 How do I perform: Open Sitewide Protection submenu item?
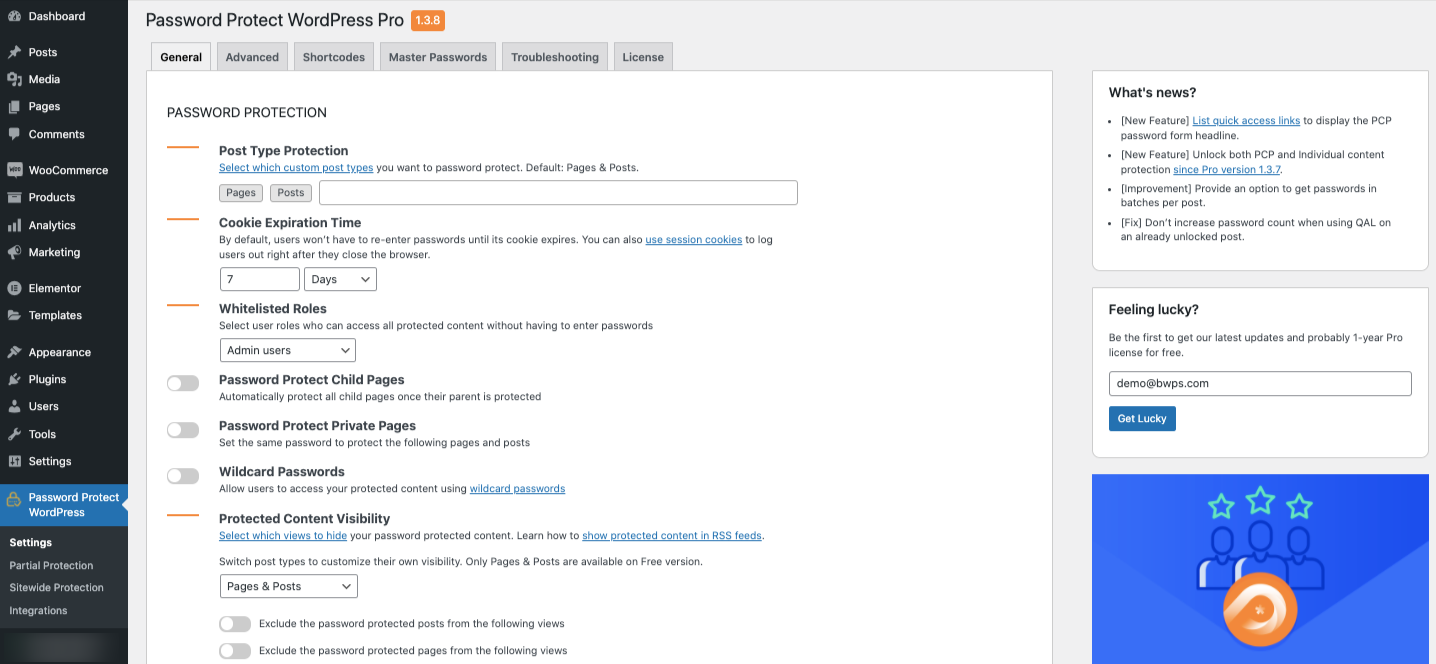pyautogui.click(x=56, y=588)
